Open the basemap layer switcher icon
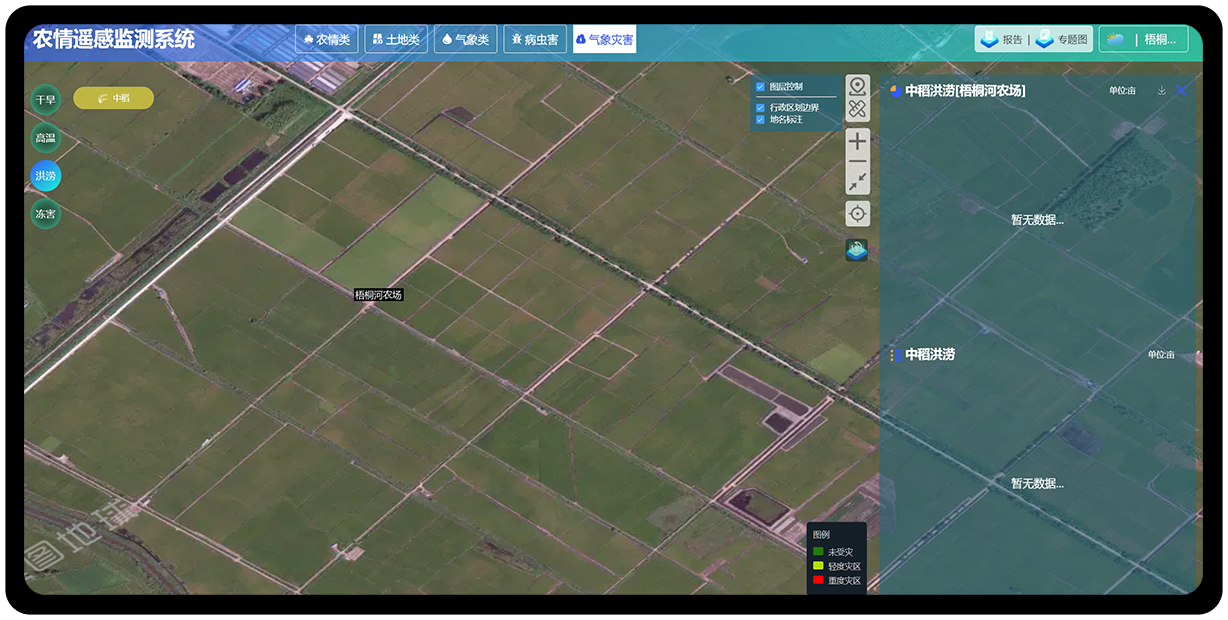The height and width of the screenshot is (620, 1228). [857, 250]
